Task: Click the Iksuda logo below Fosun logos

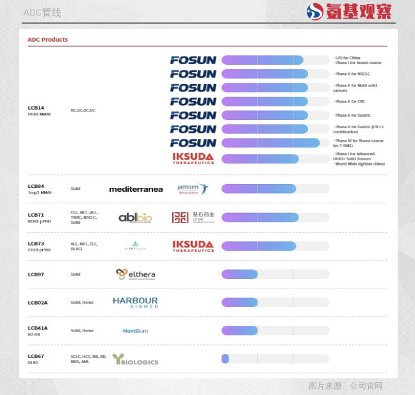Action: pos(193,158)
